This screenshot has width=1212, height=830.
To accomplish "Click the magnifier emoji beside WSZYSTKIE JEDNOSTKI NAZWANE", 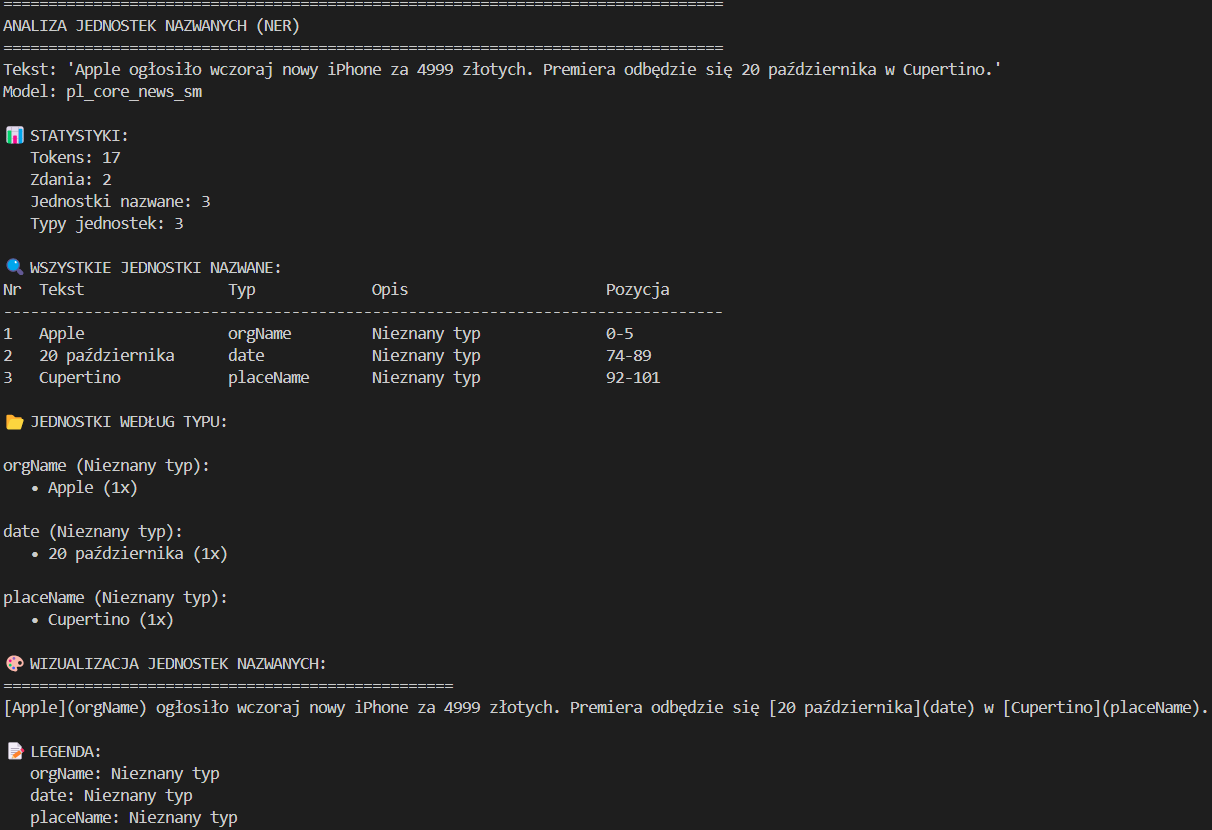I will pos(14,267).
